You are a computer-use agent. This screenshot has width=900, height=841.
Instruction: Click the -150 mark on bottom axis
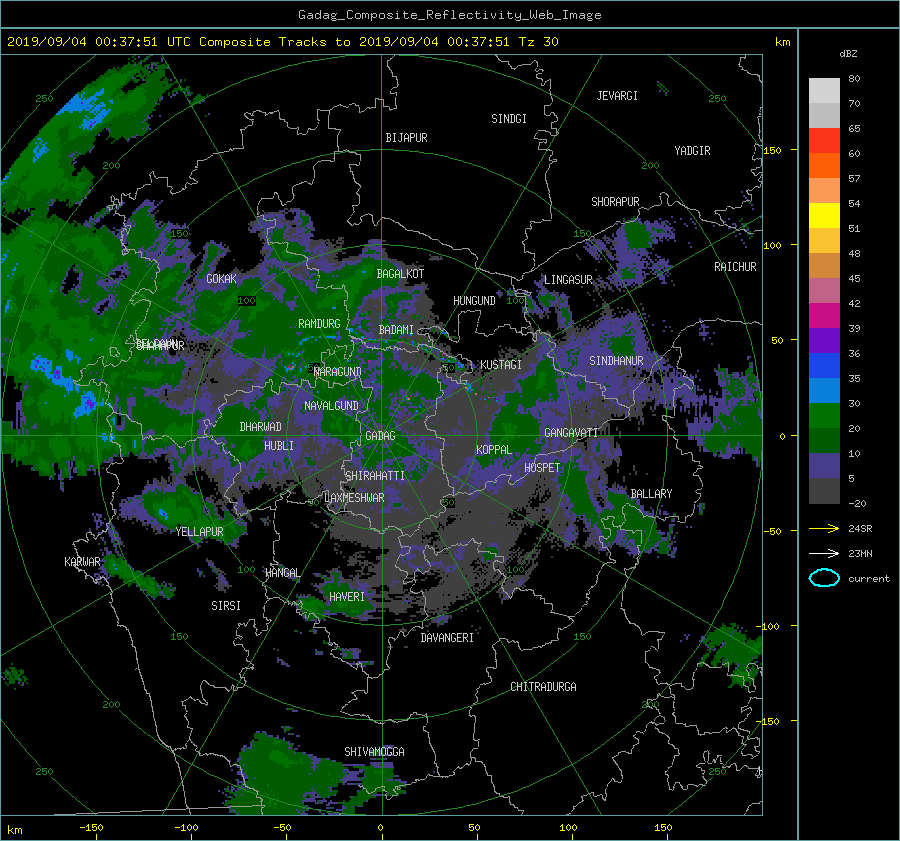91,827
